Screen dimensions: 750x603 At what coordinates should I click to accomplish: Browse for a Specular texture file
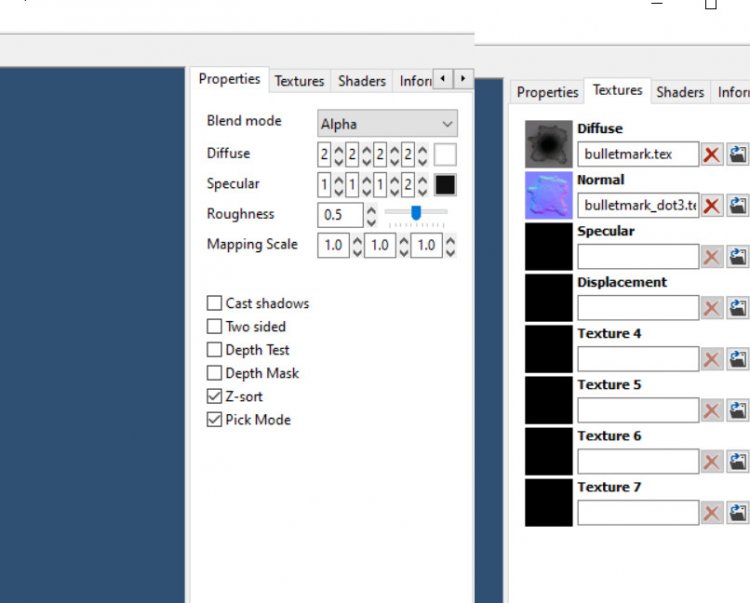point(738,257)
